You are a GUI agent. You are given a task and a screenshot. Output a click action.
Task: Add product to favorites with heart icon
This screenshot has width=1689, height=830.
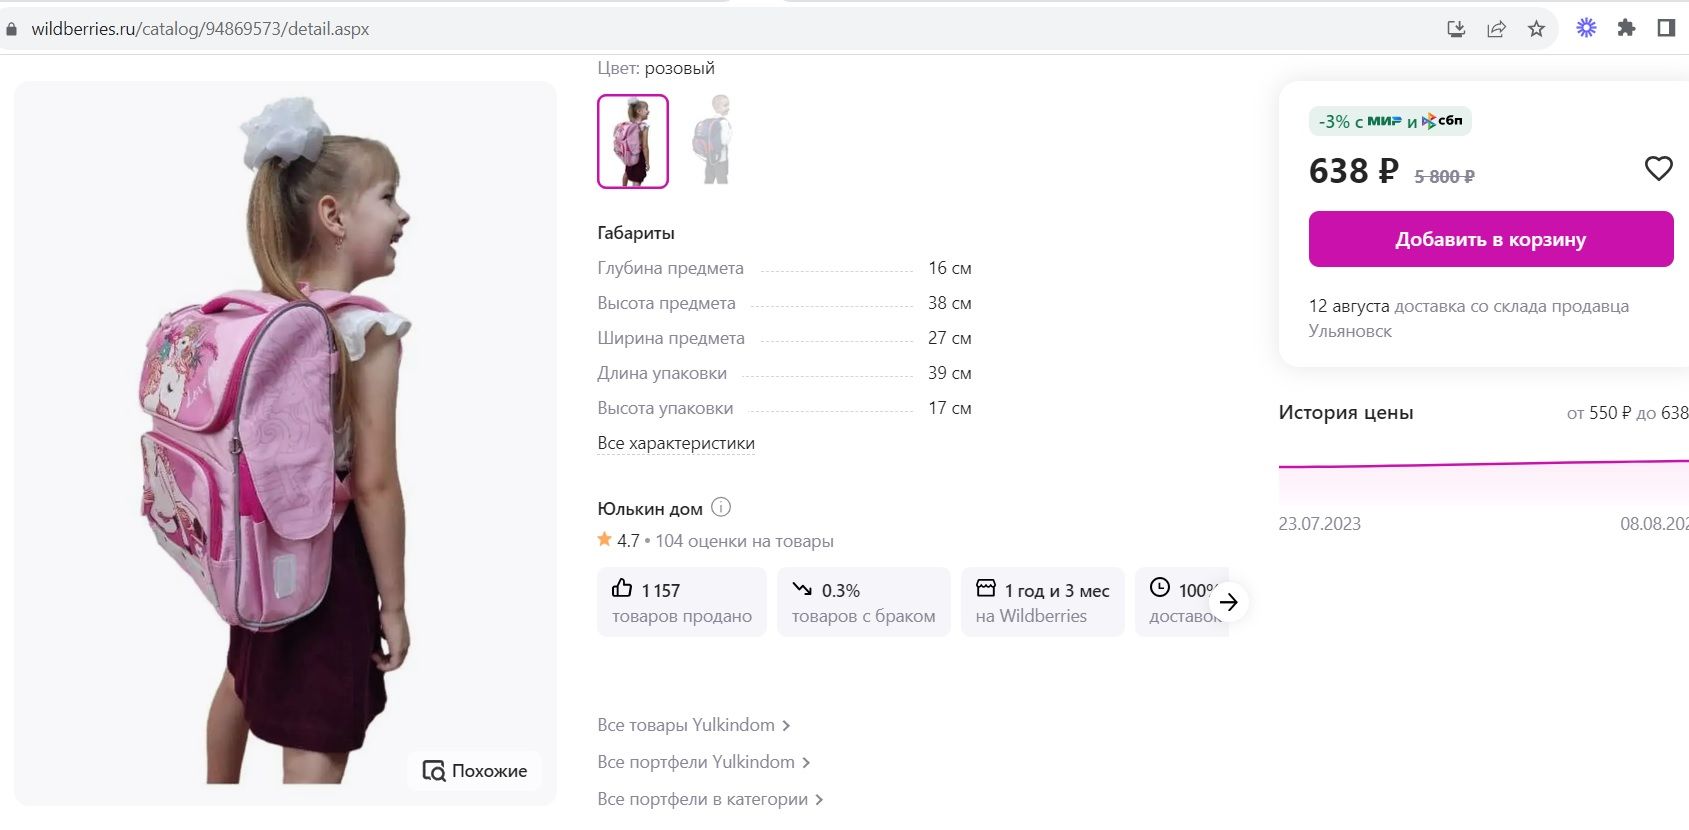1658,169
